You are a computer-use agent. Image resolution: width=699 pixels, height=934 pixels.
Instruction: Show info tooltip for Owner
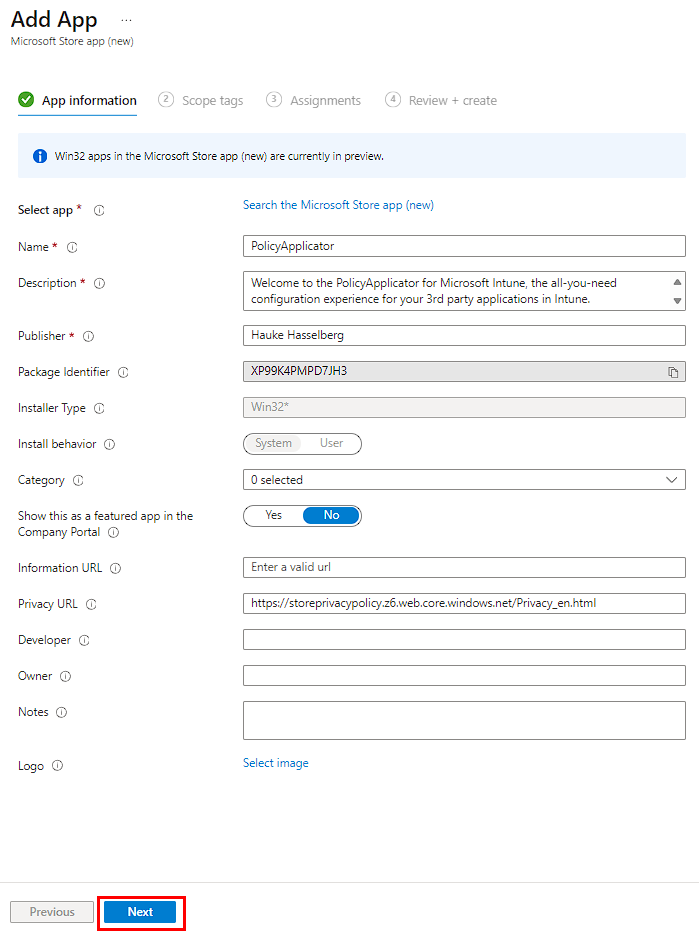[66, 676]
